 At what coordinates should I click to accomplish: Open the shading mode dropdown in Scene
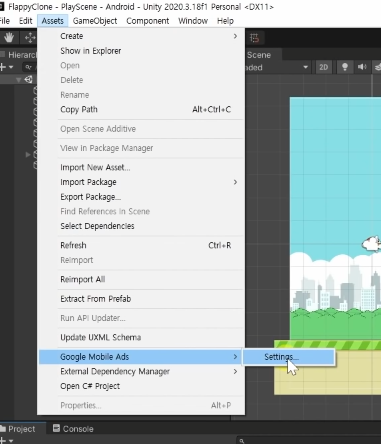pos(277,68)
